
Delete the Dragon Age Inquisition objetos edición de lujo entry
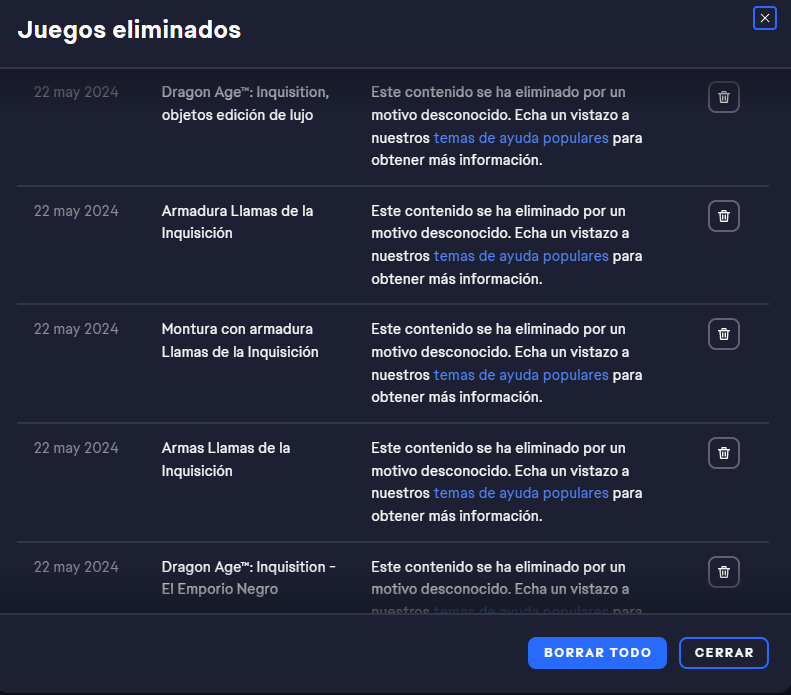724,97
